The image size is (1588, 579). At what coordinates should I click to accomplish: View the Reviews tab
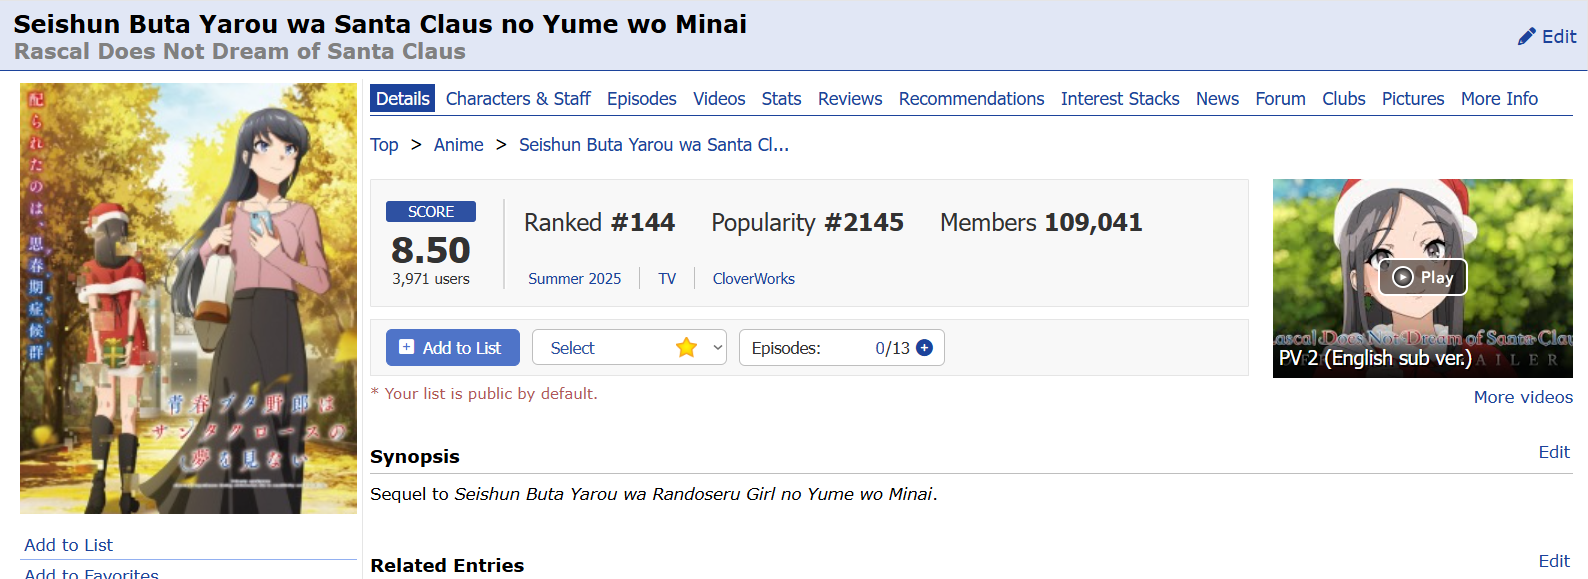850,99
